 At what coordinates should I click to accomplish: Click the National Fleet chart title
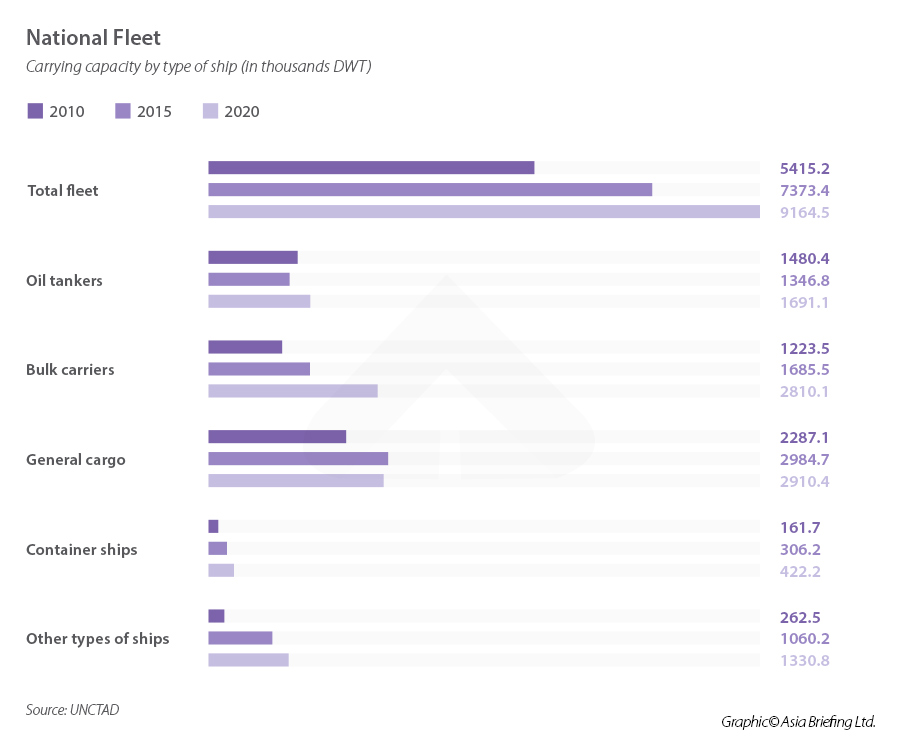click(93, 38)
